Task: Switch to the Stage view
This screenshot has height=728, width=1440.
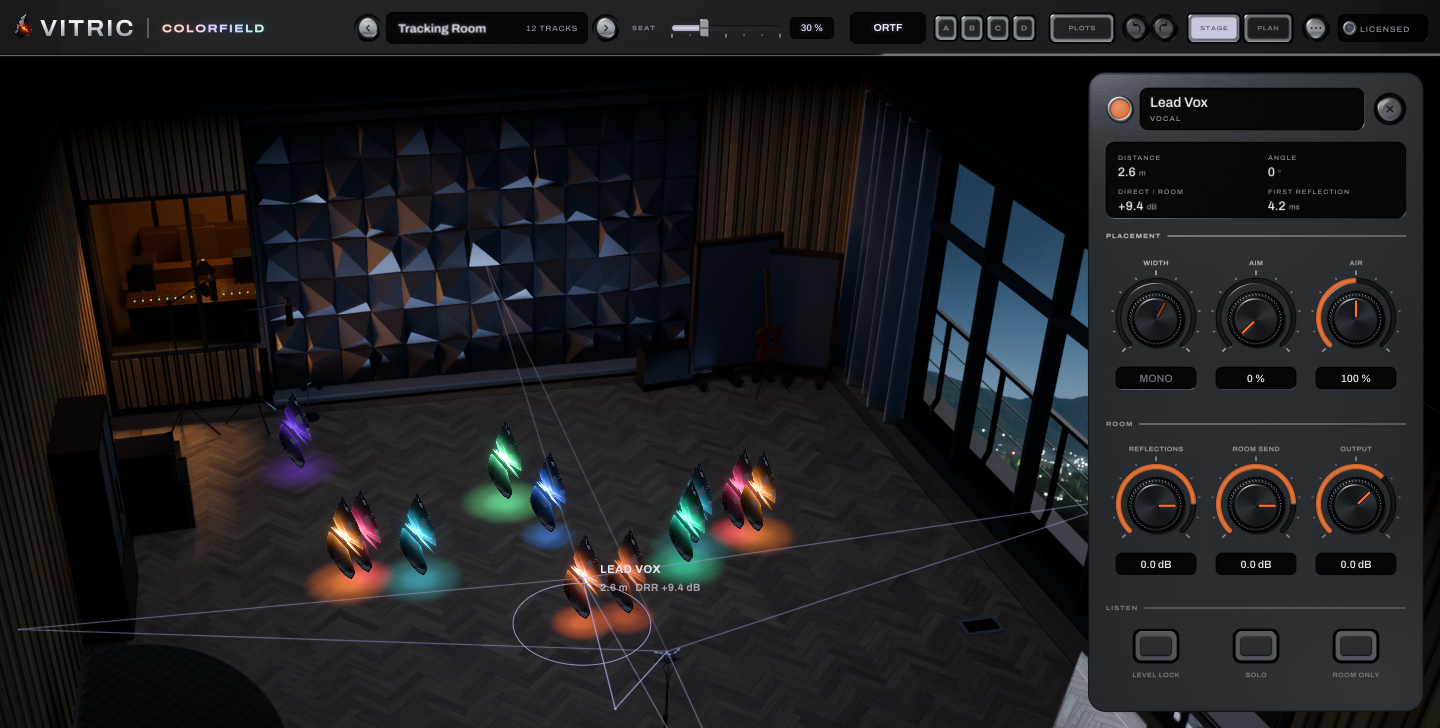Action: [1214, 28]
